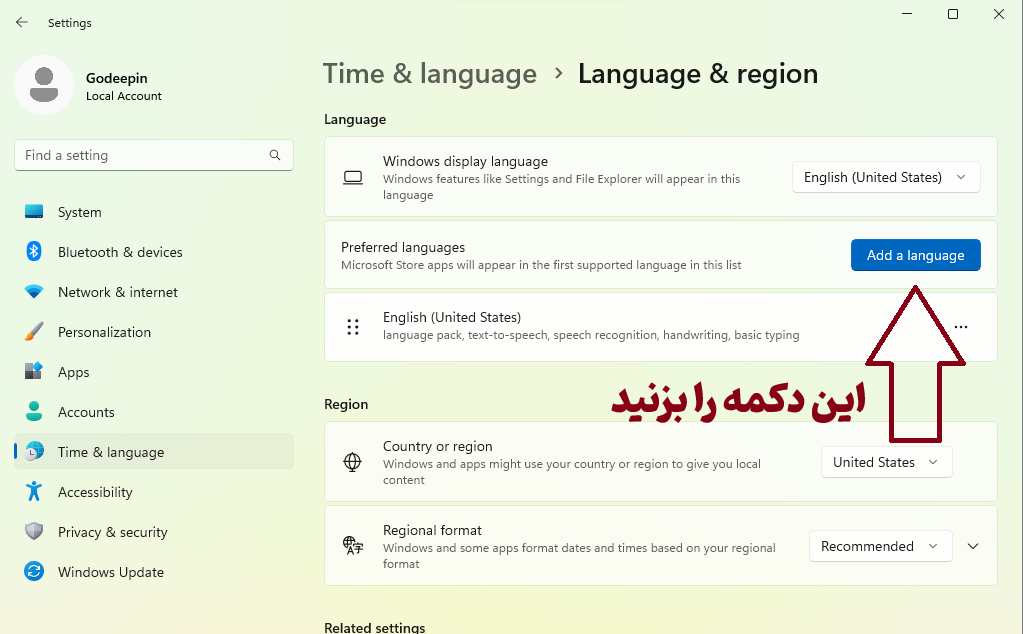Click the Local Account text
1023x634 pixels.
point(124,96)
